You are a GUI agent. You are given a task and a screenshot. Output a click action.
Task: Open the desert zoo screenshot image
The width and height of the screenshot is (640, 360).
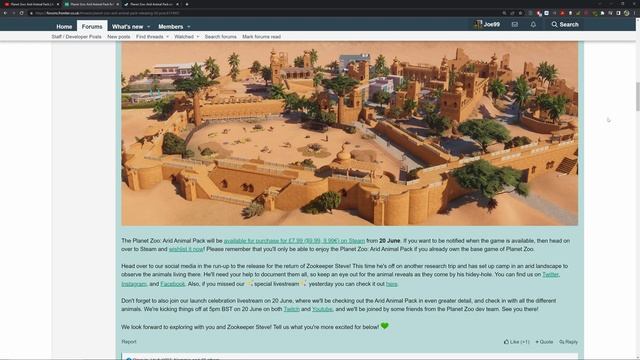click(x=349, y=133)
